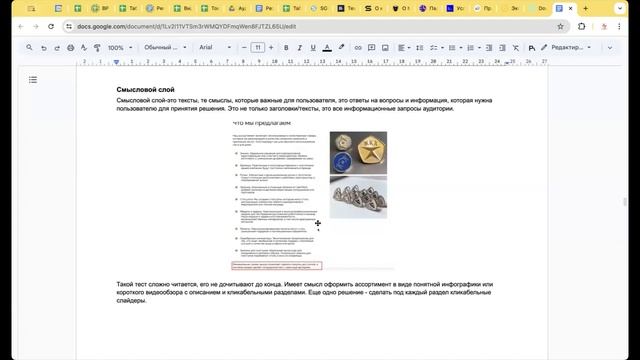
Task: Reload the current page
Action: click(51, 27)
